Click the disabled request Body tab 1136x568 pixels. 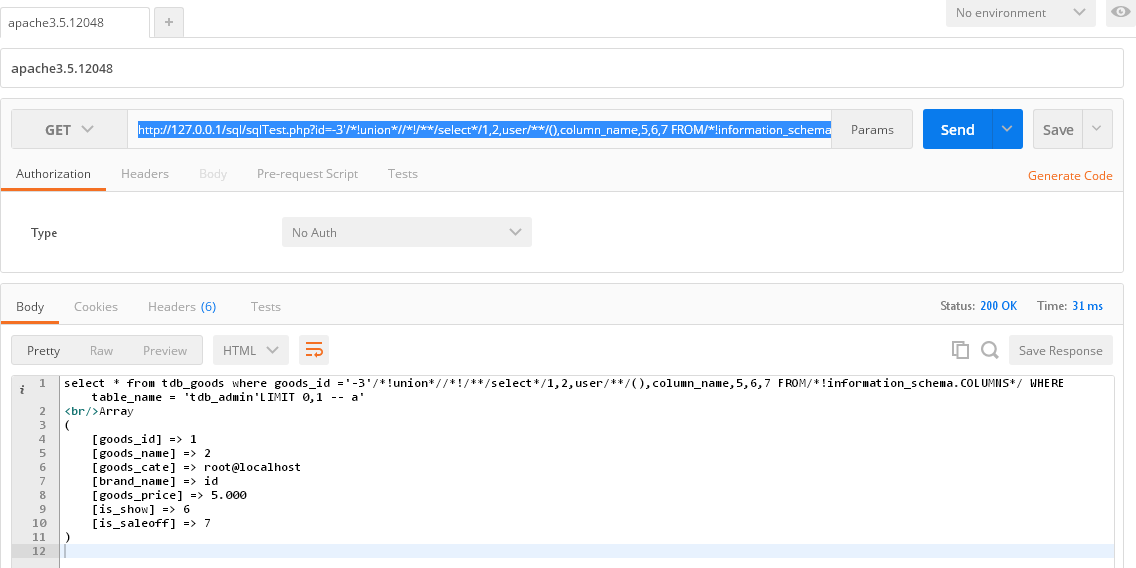tap(213, 174)
